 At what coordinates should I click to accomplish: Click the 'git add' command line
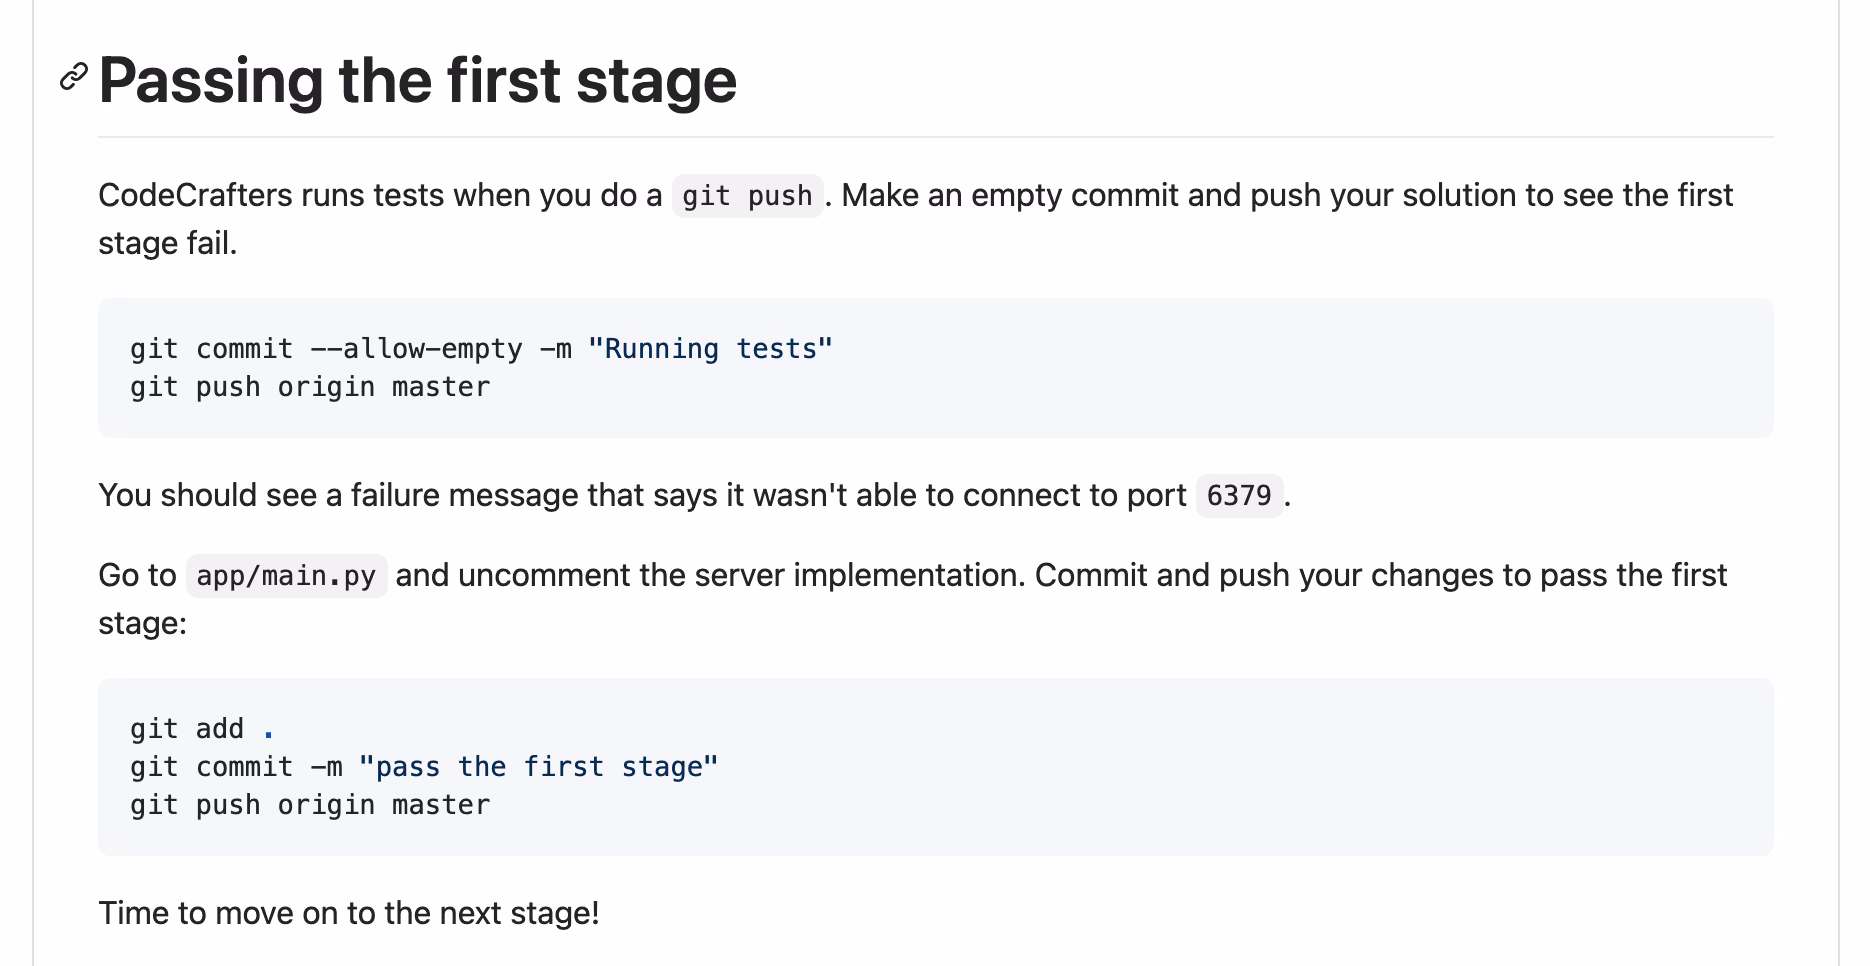[x=187, y=729]
